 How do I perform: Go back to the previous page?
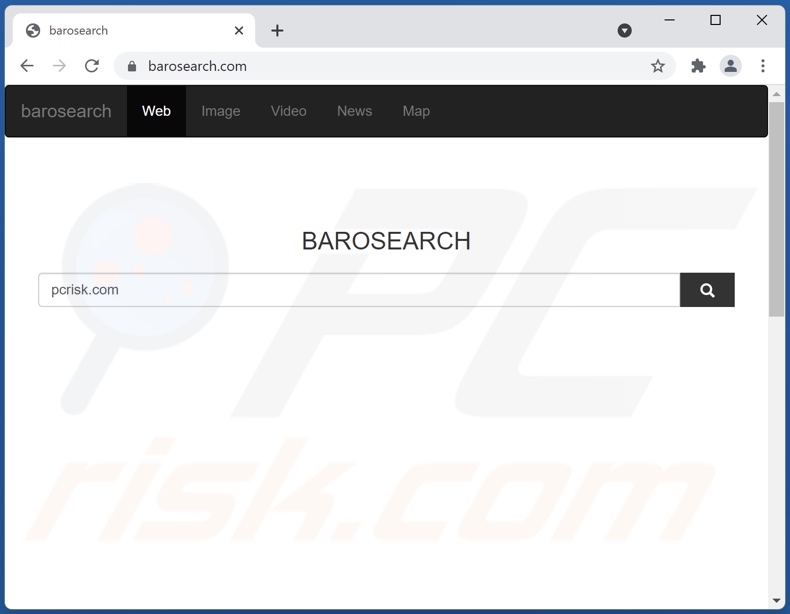[x=27, y=66]
